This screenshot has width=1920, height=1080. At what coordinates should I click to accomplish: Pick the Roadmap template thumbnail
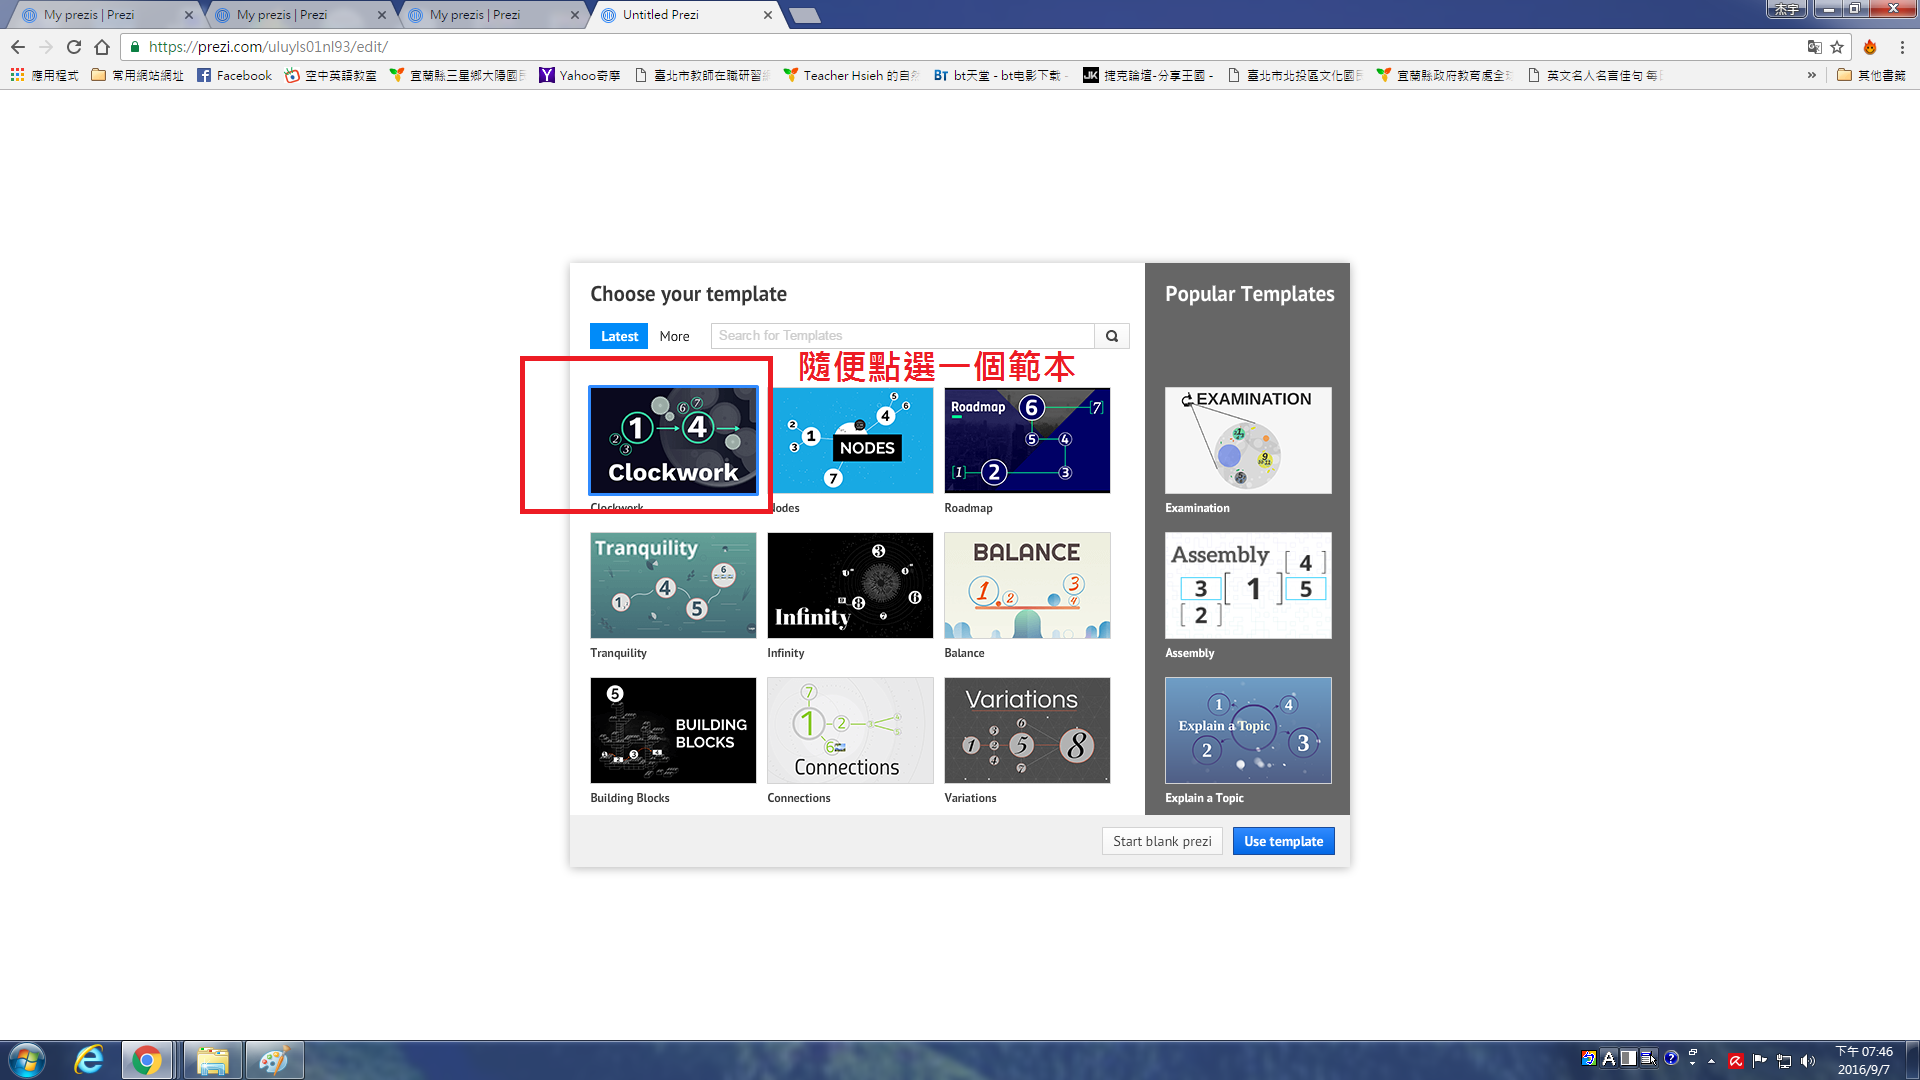coord(1027,441)
